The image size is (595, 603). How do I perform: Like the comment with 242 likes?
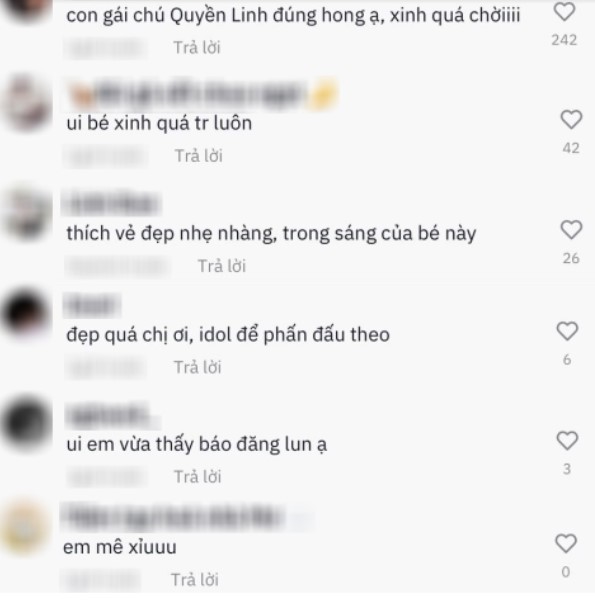564,12
